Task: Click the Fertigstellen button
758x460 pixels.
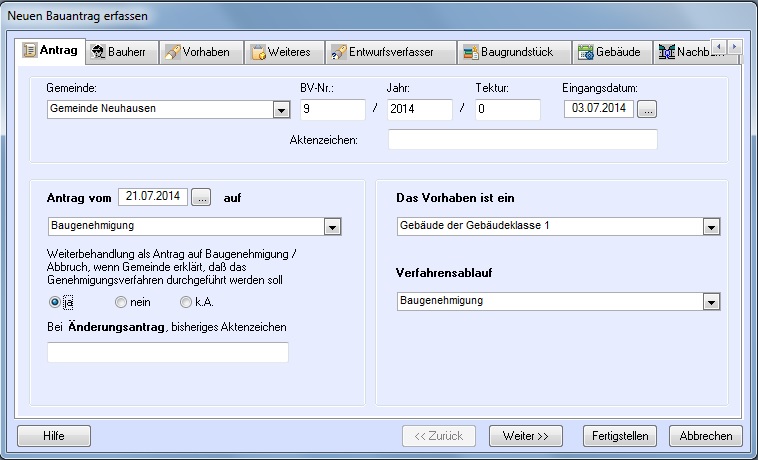Action: (x=621, y=436)
